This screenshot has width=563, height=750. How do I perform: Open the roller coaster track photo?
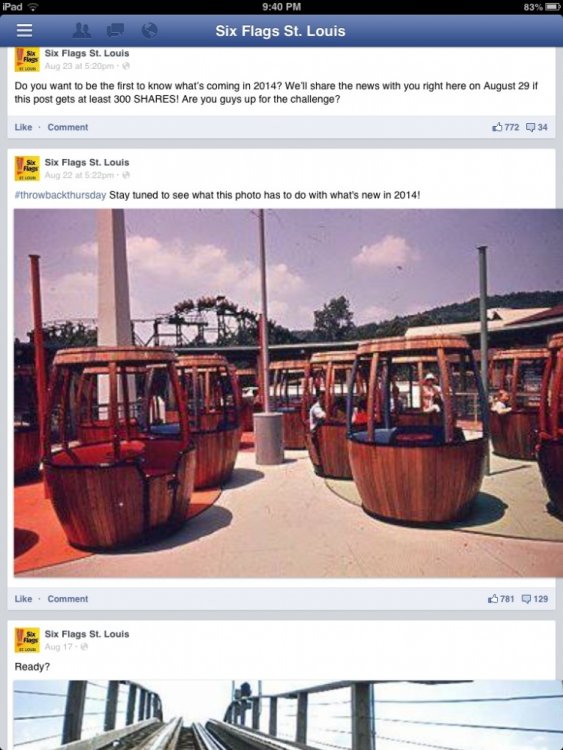(288, 715)
